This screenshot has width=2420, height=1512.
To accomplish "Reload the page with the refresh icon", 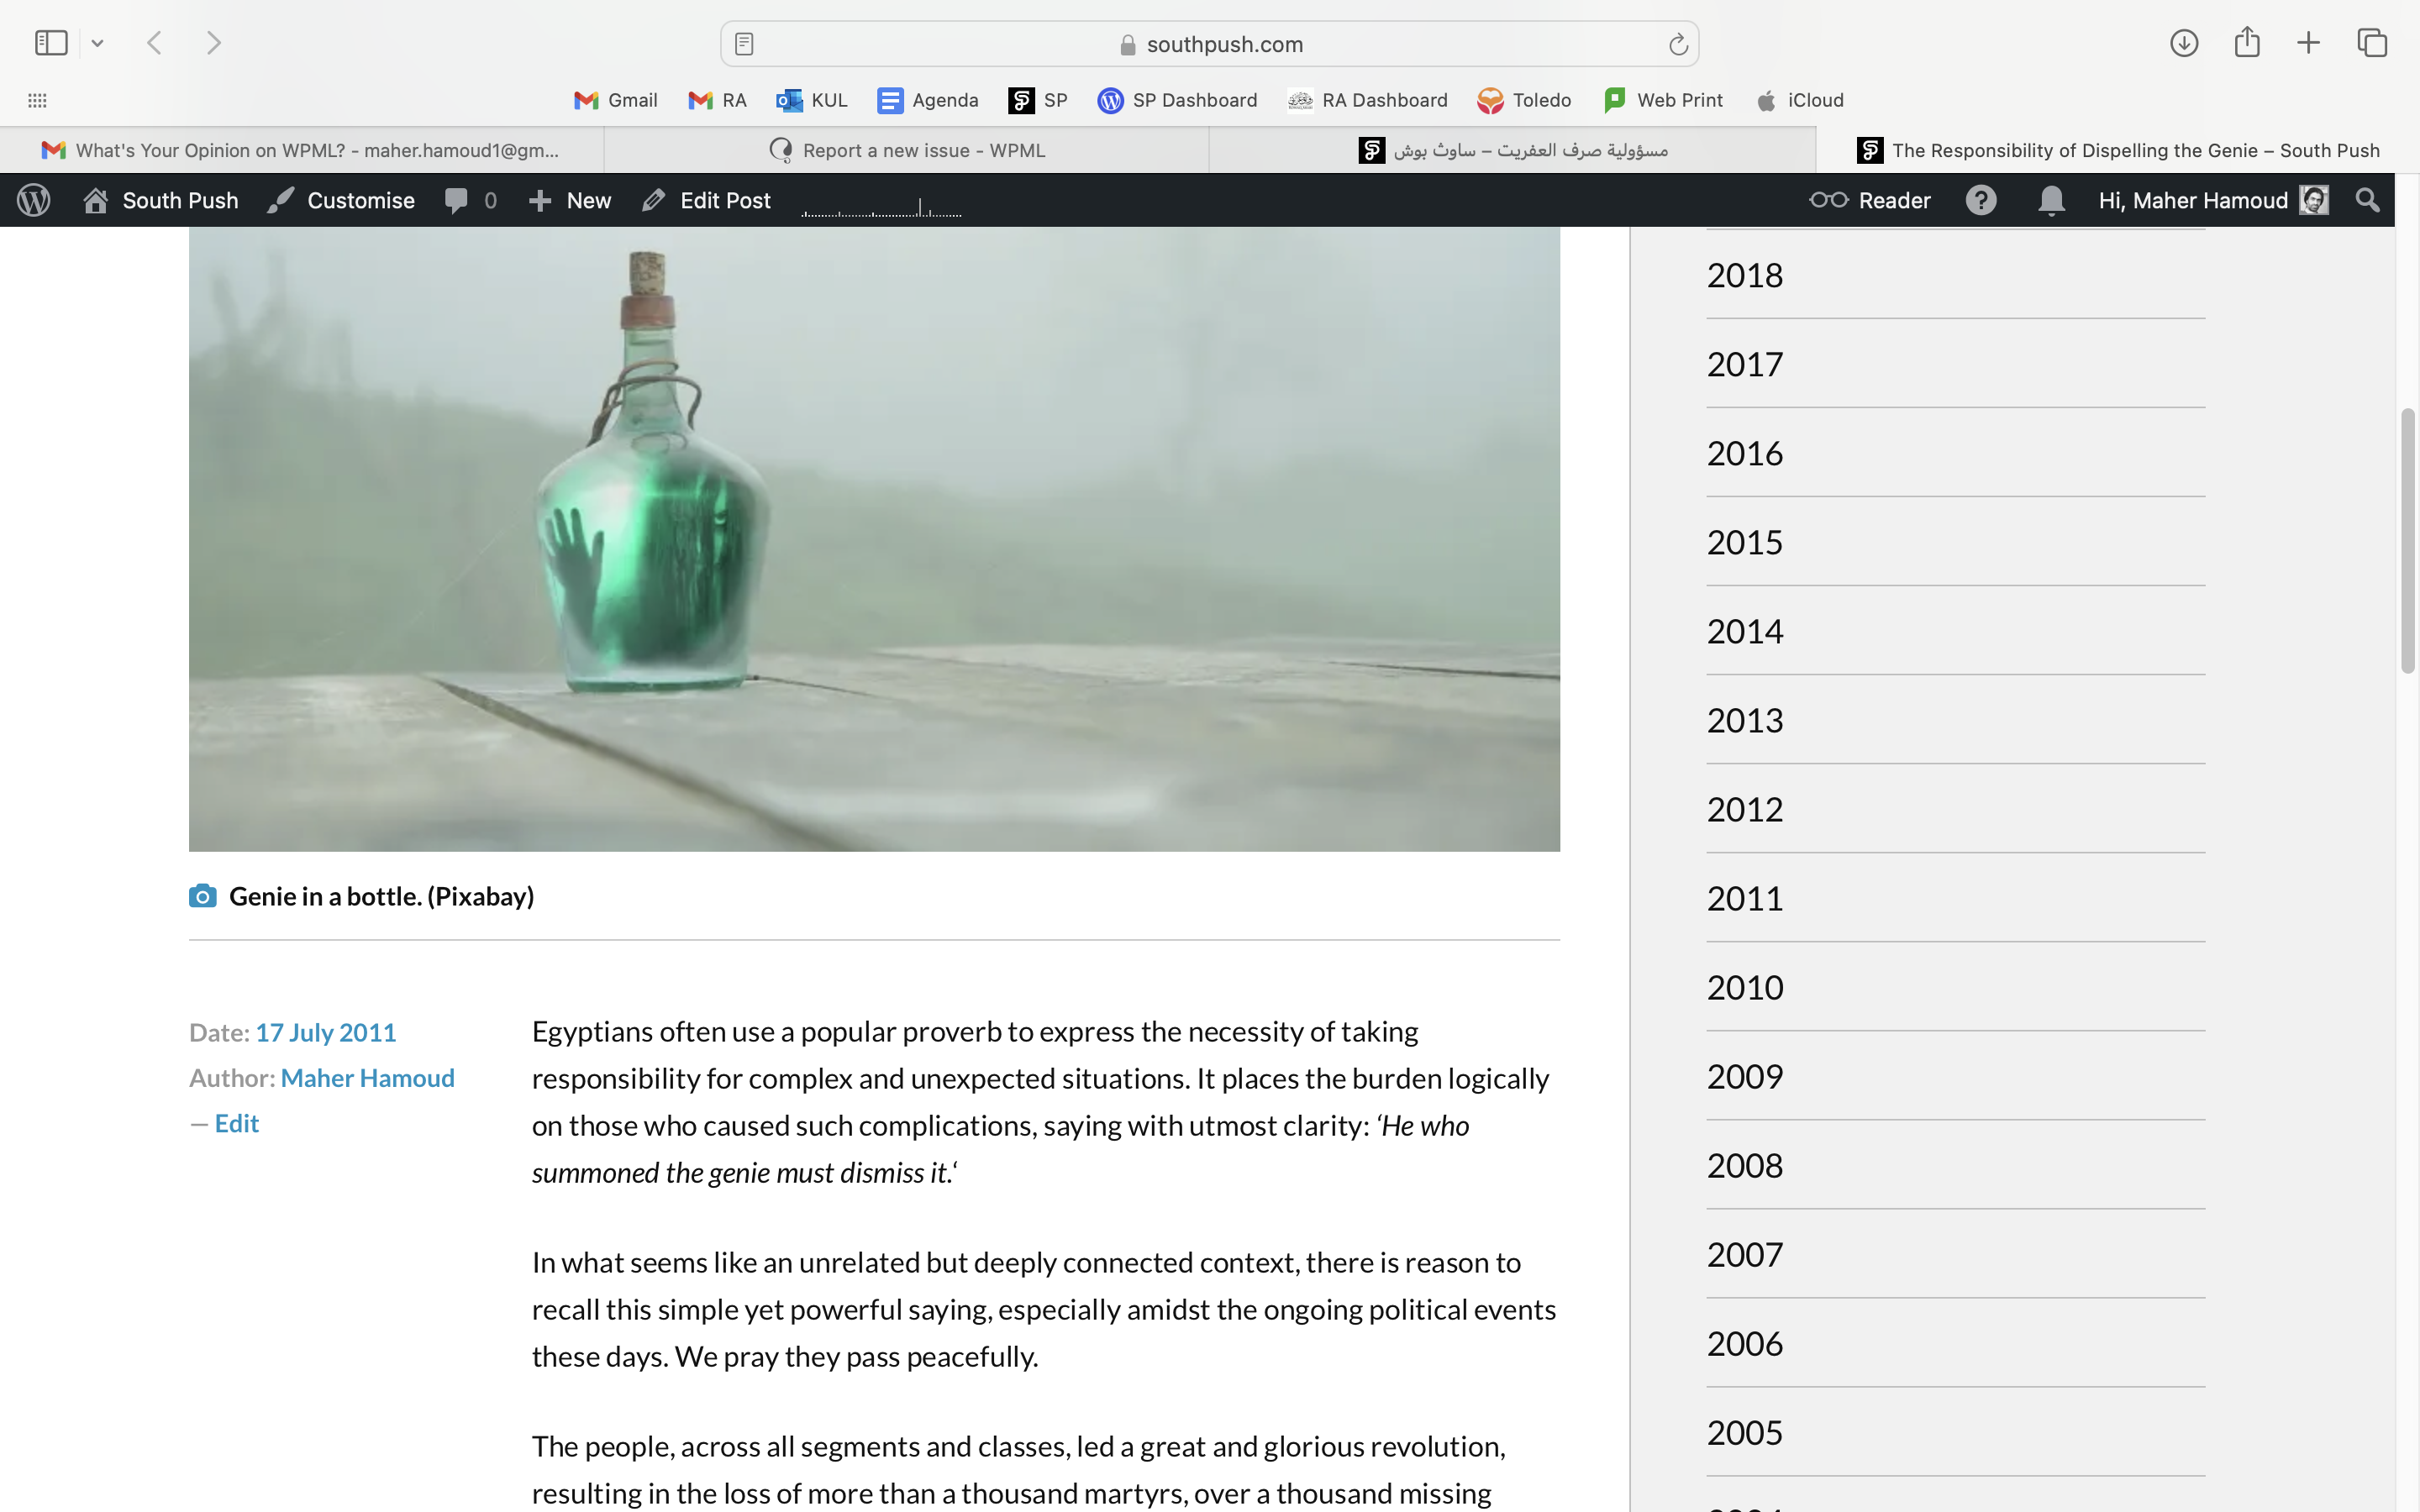I will tap(1678, 44).
